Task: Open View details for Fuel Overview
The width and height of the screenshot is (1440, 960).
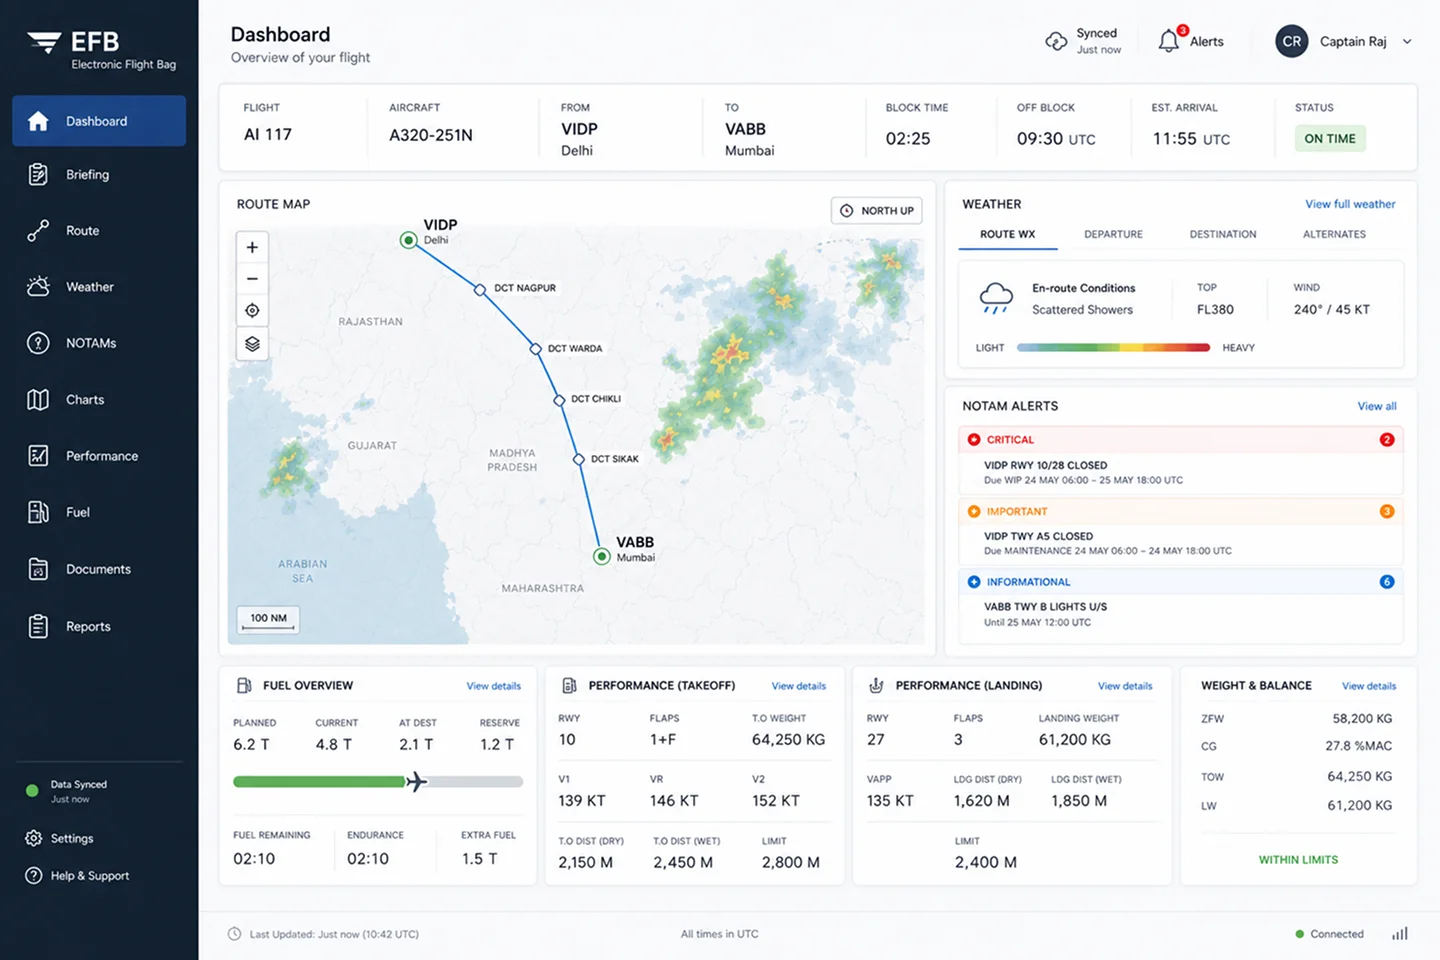Action: pyautogui.click(x=493, y=686)
